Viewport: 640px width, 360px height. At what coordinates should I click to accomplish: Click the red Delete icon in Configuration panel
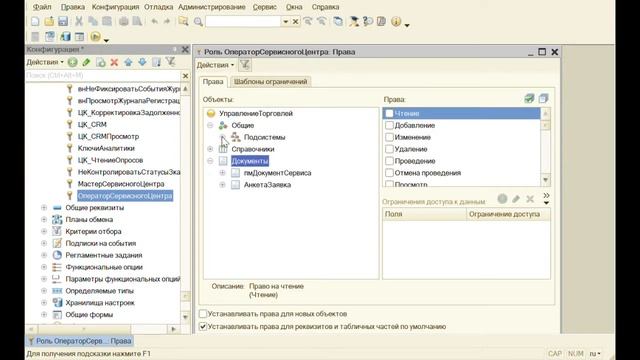coord(114,62)
